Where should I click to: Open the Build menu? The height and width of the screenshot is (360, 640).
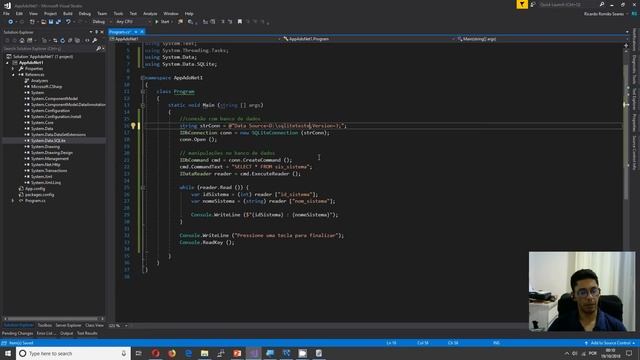pos(68,13)
